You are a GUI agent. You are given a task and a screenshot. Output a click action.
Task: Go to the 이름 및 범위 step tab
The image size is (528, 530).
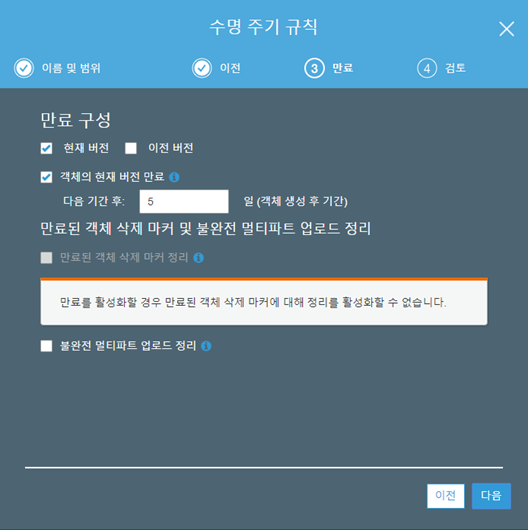pyautogui.click(x=71, y=68)
